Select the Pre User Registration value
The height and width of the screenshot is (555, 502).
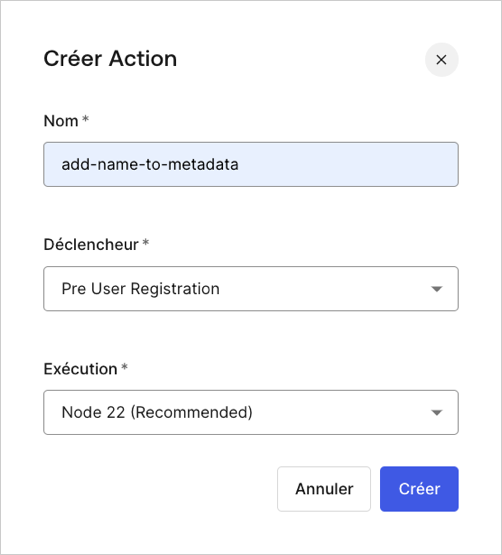141,288
